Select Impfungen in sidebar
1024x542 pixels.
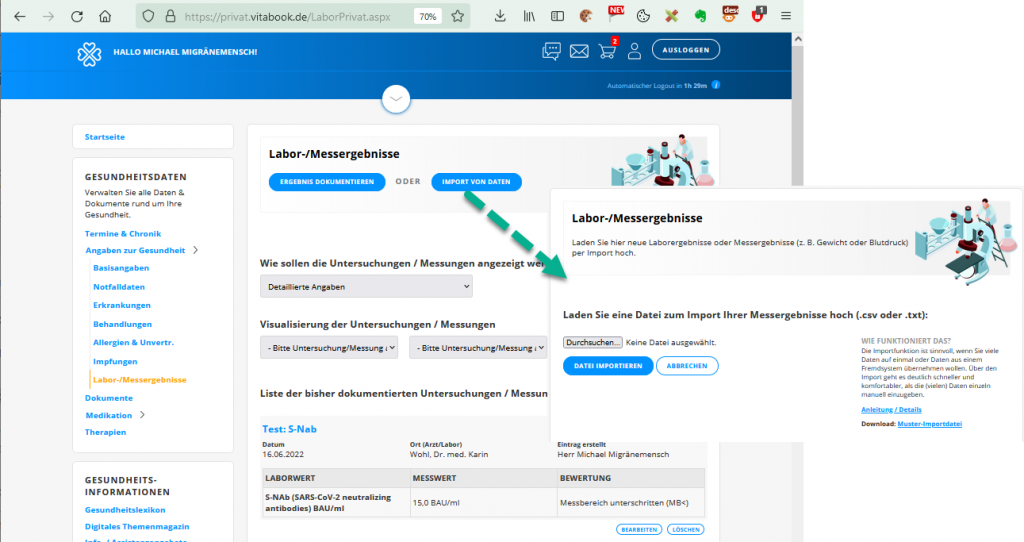115,361
